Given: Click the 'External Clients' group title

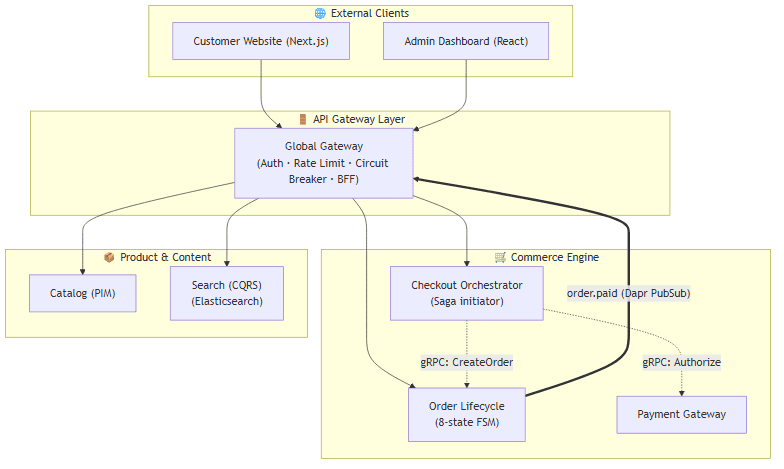Looking at the screenshot, I should 370,14.
